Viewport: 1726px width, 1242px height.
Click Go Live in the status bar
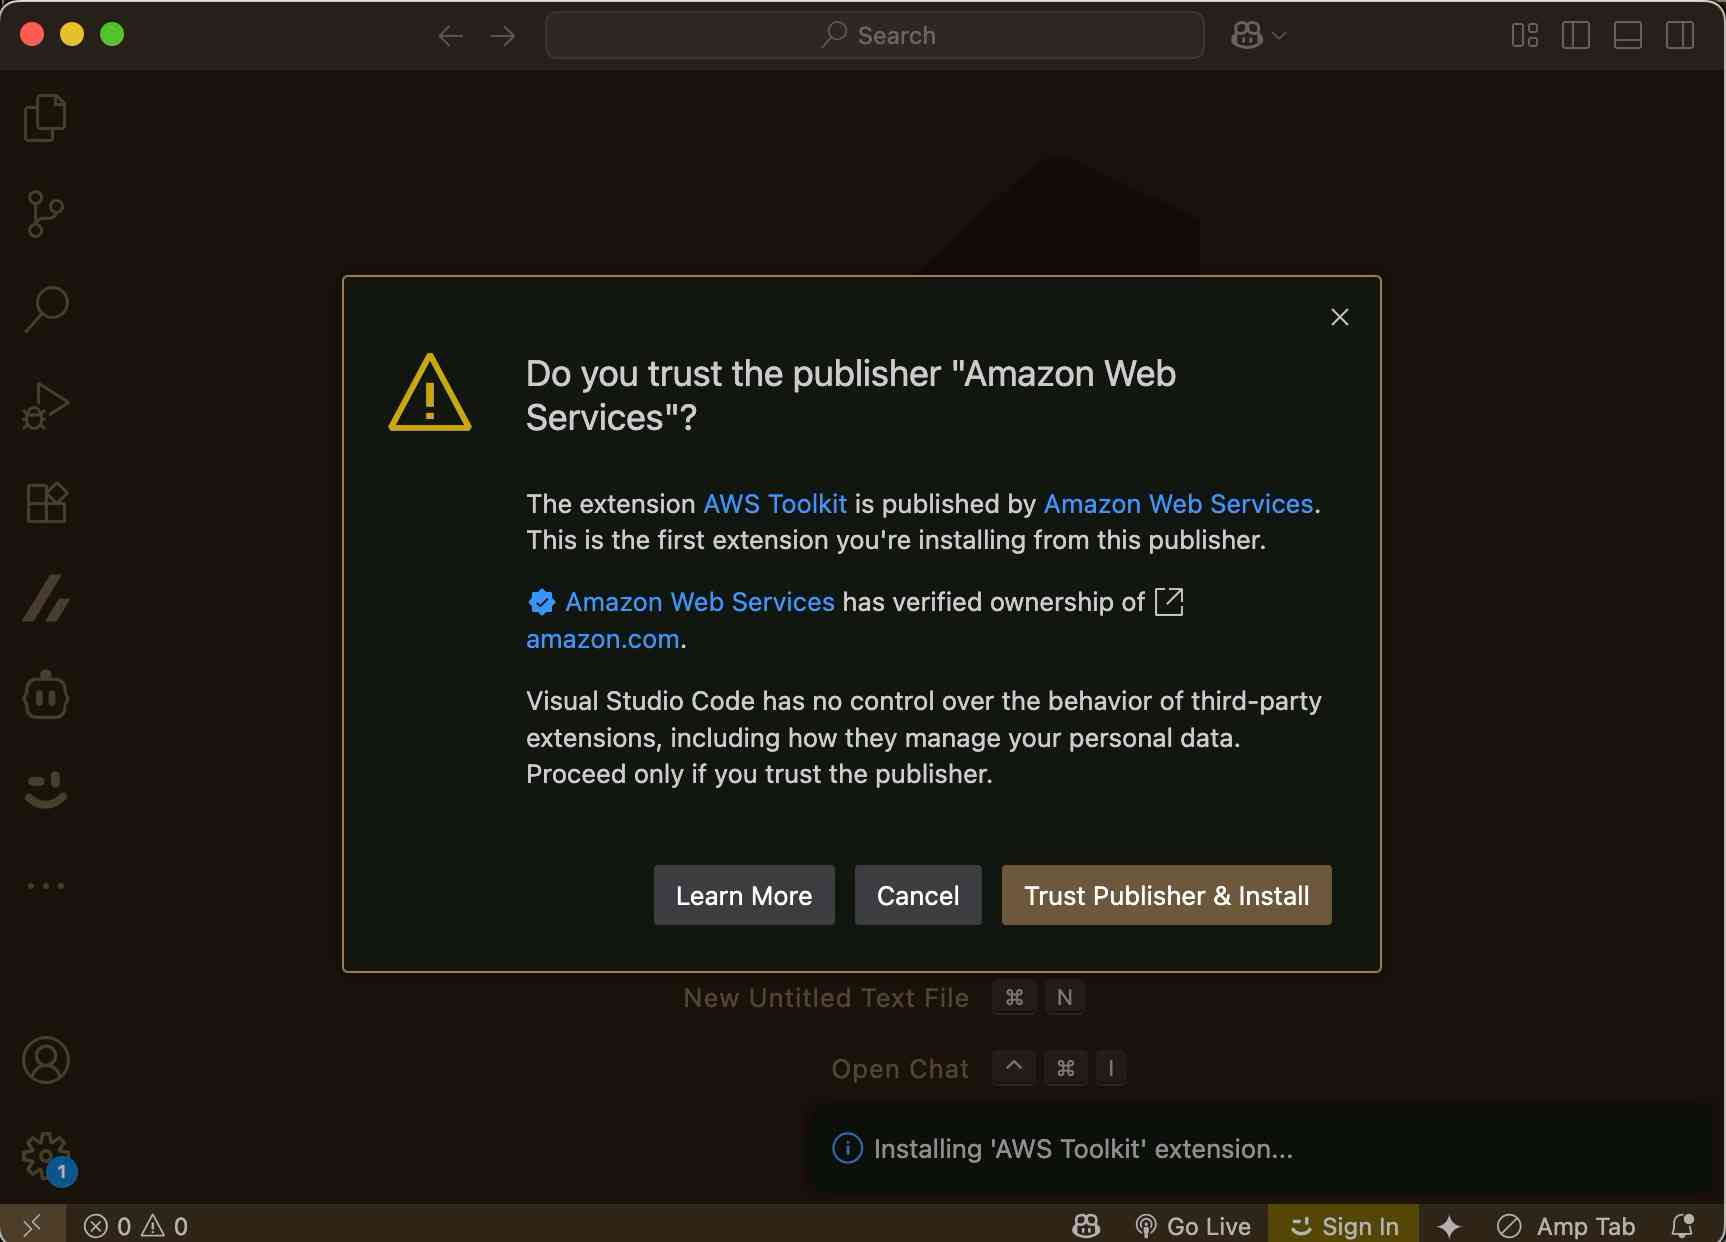(x=1193, y=1225)
